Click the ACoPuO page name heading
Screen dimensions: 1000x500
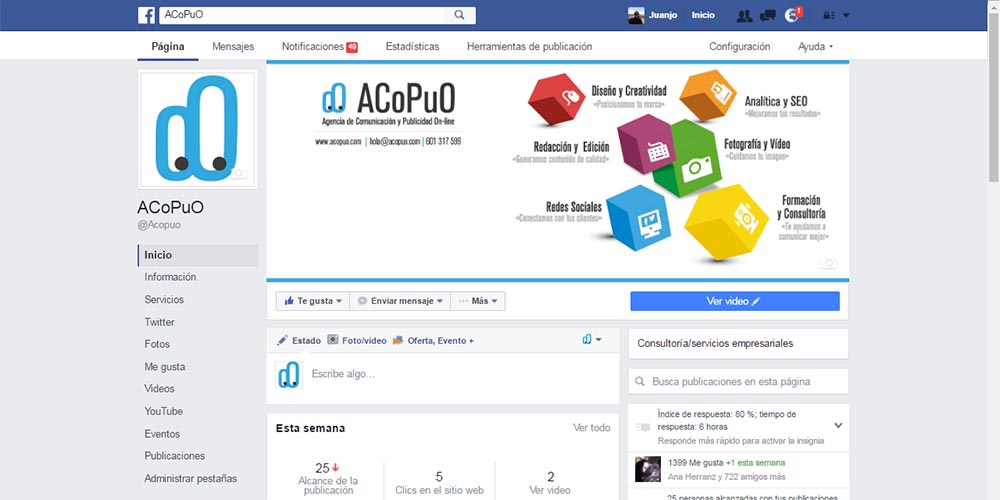(x=170, y=207)
